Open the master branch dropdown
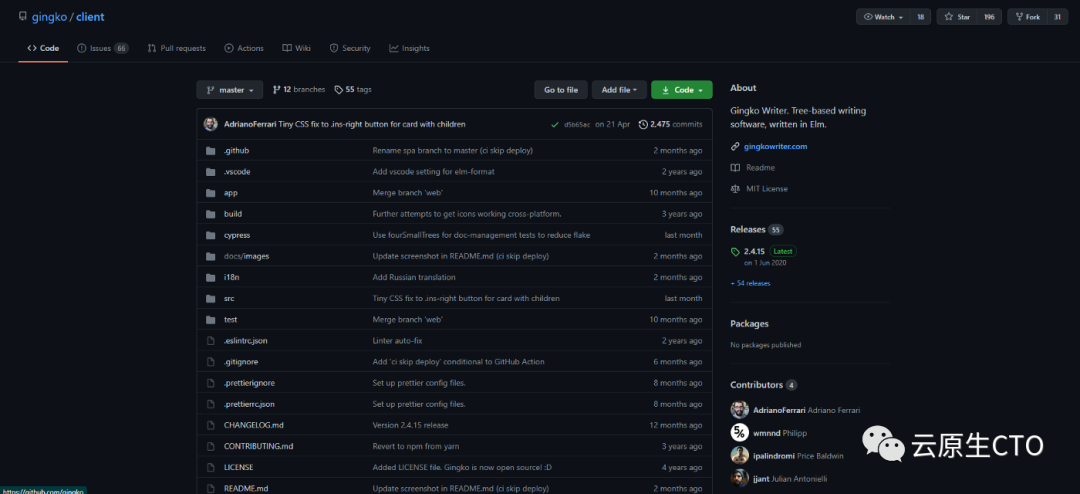1080x494 pixels. 229,90
